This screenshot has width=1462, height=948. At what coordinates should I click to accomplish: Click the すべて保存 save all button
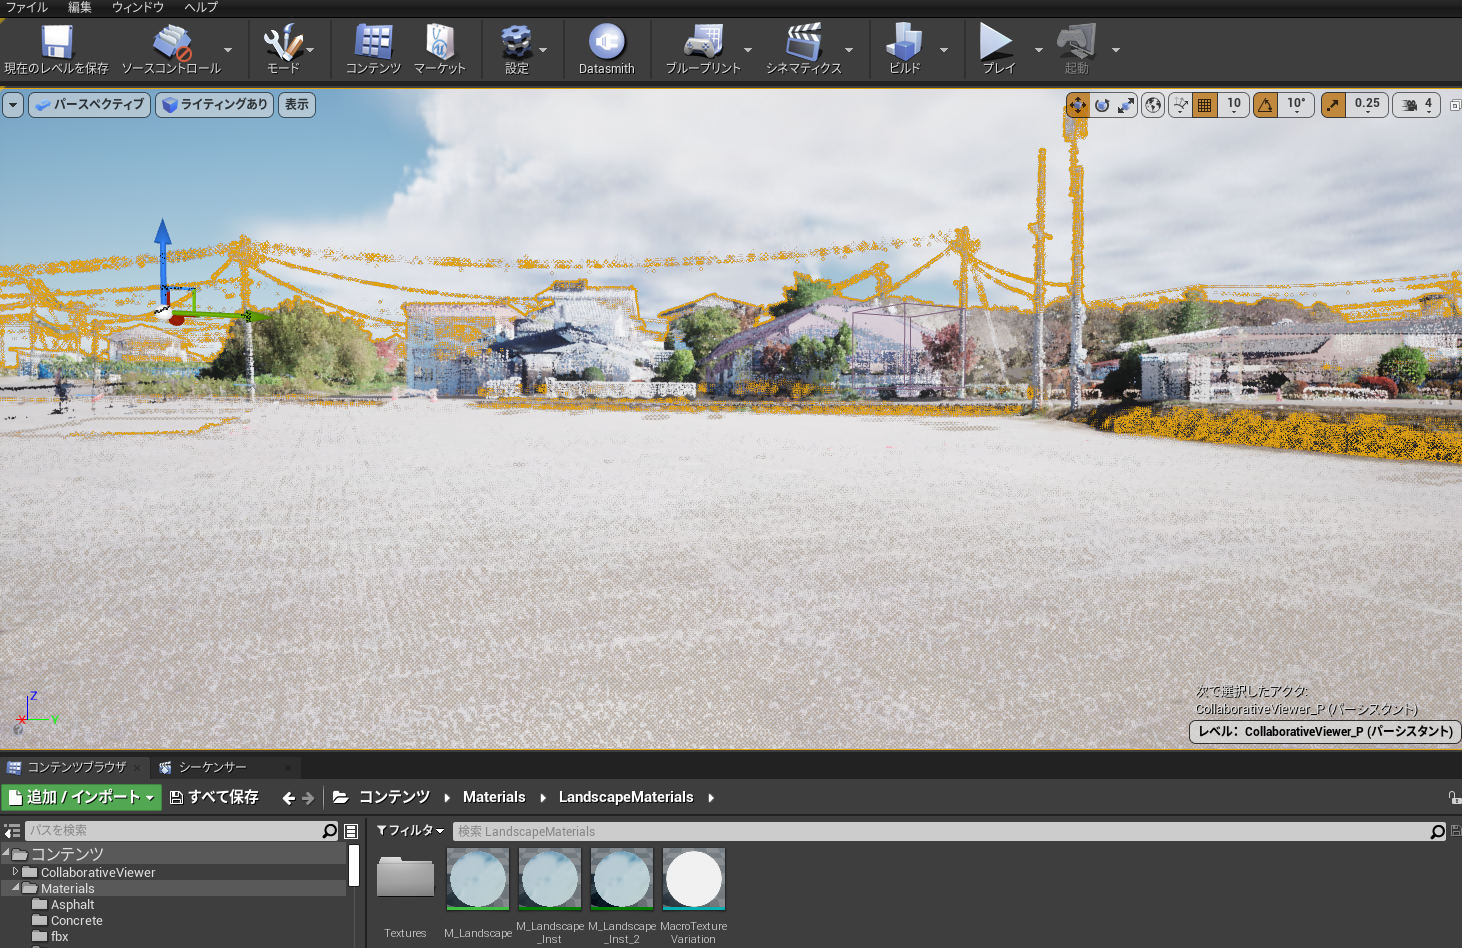[x=214, y=797]
